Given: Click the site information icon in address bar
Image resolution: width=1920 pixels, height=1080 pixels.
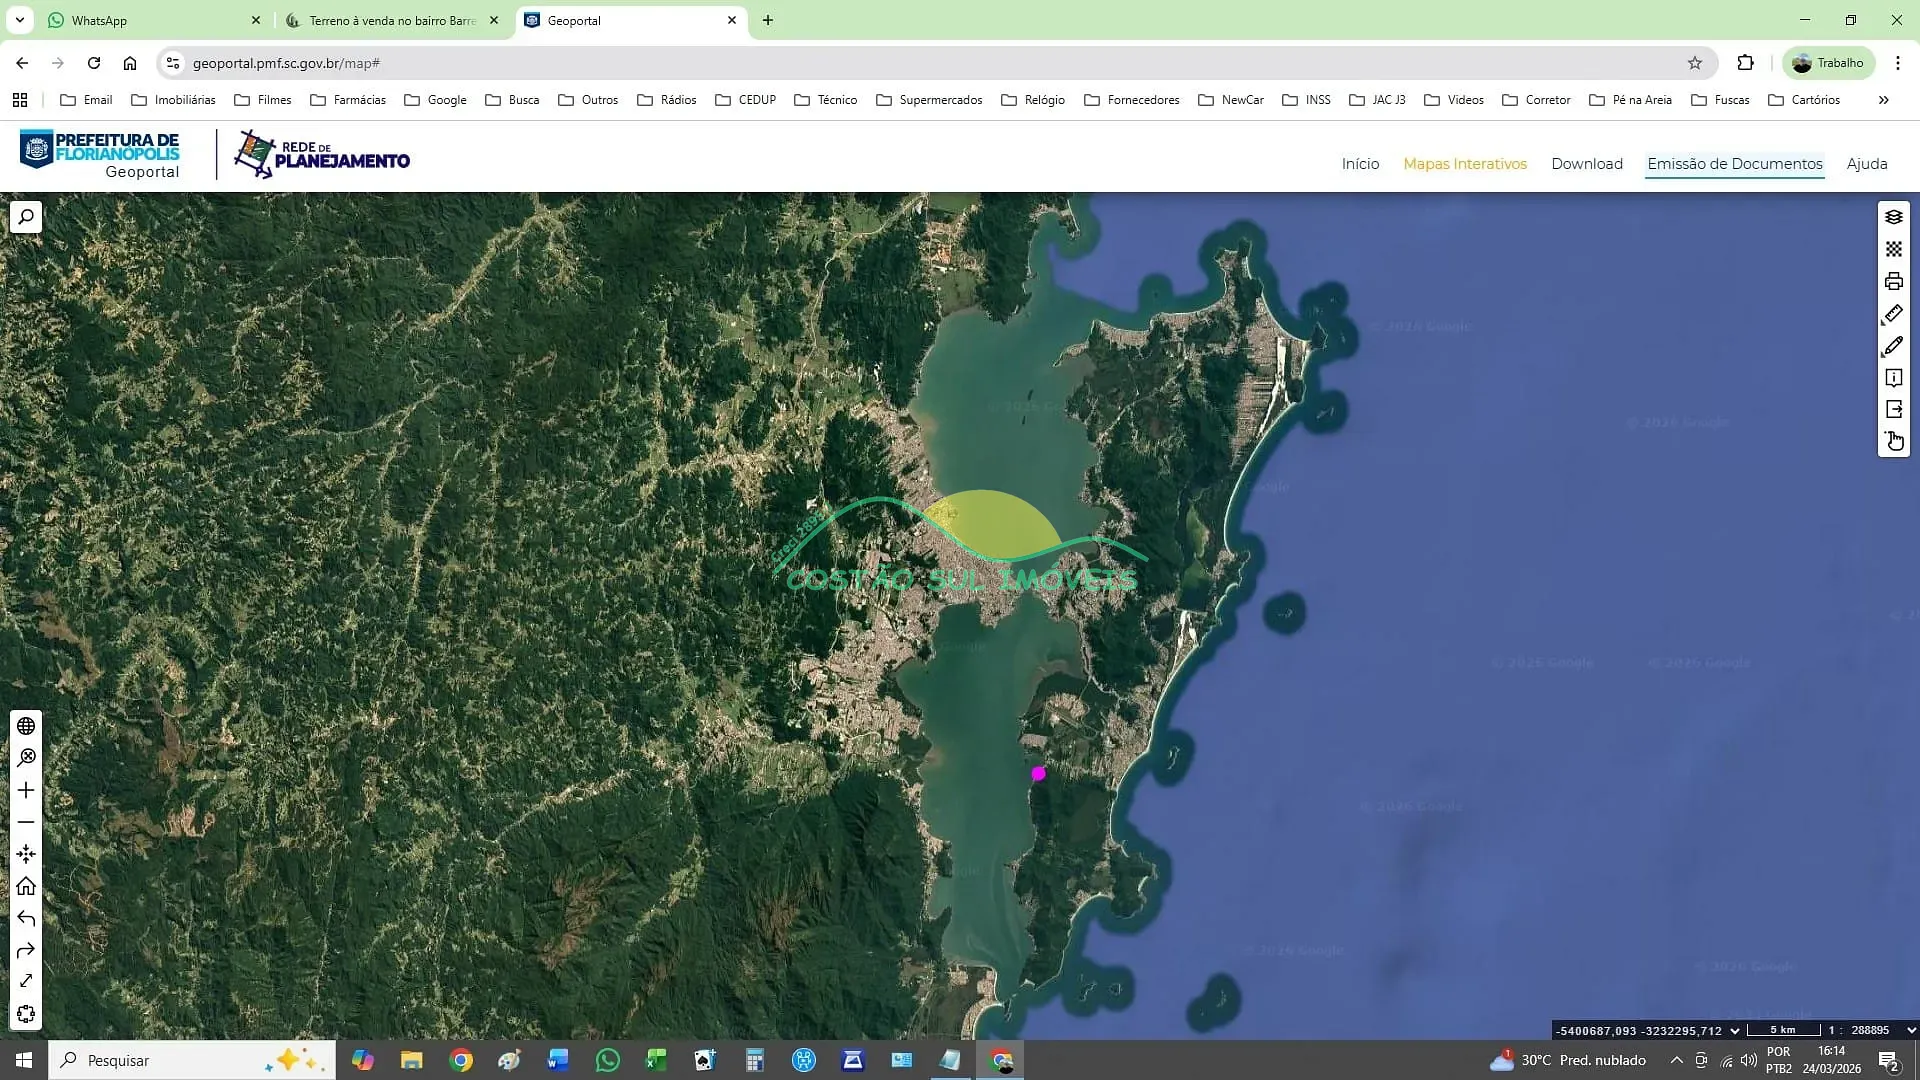Looking at the screenshot, I should [x=173, y=63].
